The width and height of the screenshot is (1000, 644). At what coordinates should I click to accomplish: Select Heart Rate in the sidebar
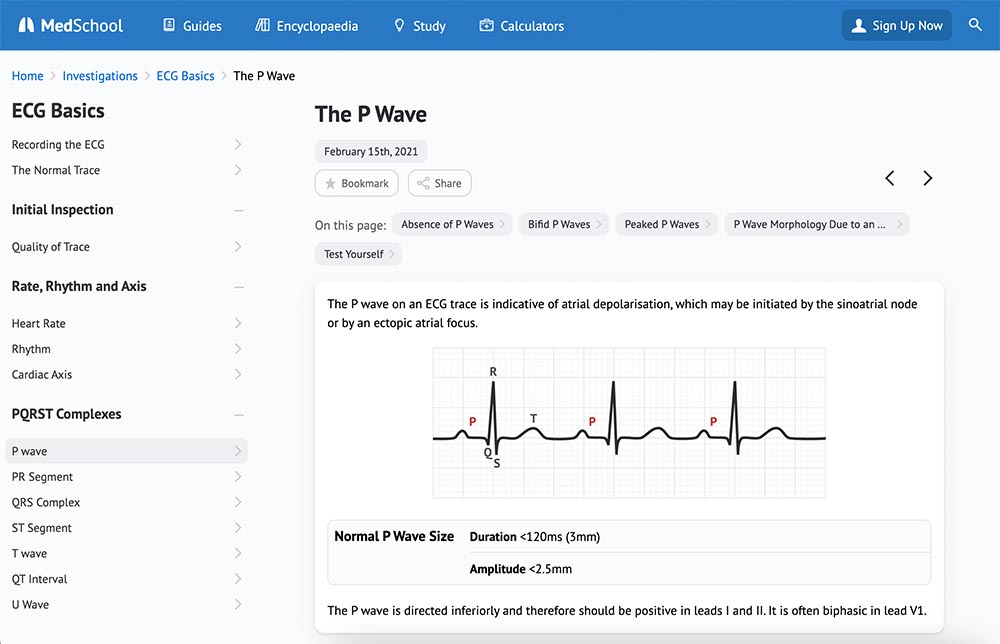[x=39, y=324]
